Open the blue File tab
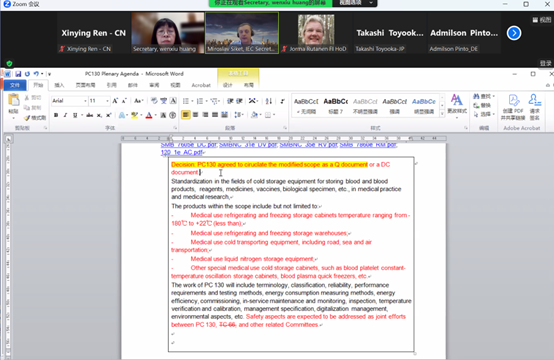The height and width of the screenshot is (360, 554). coord(15,85)
